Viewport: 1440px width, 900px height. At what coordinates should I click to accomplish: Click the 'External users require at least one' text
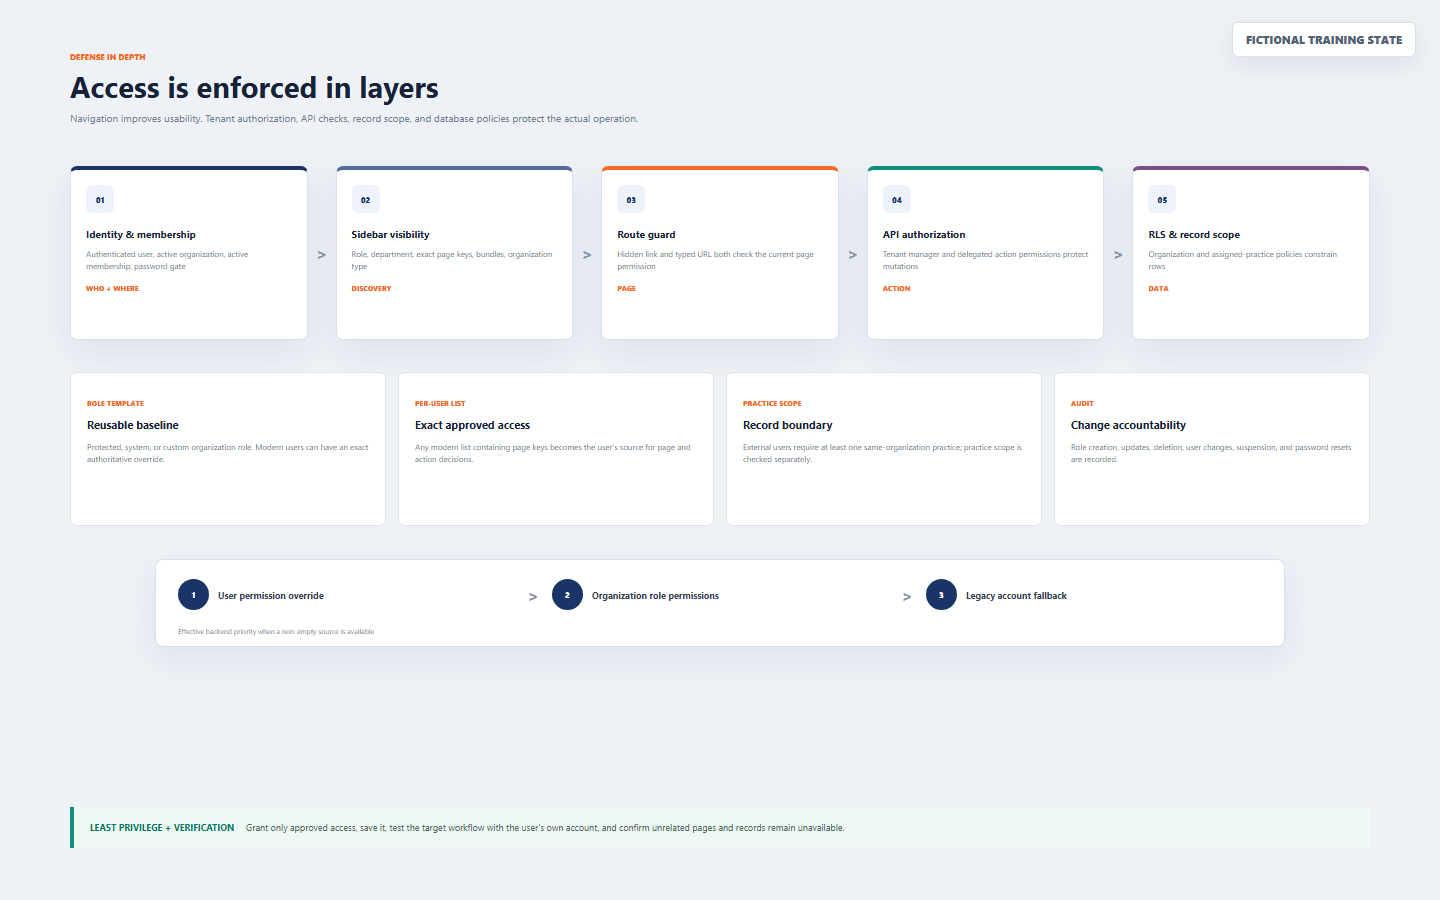pos(883,453)
